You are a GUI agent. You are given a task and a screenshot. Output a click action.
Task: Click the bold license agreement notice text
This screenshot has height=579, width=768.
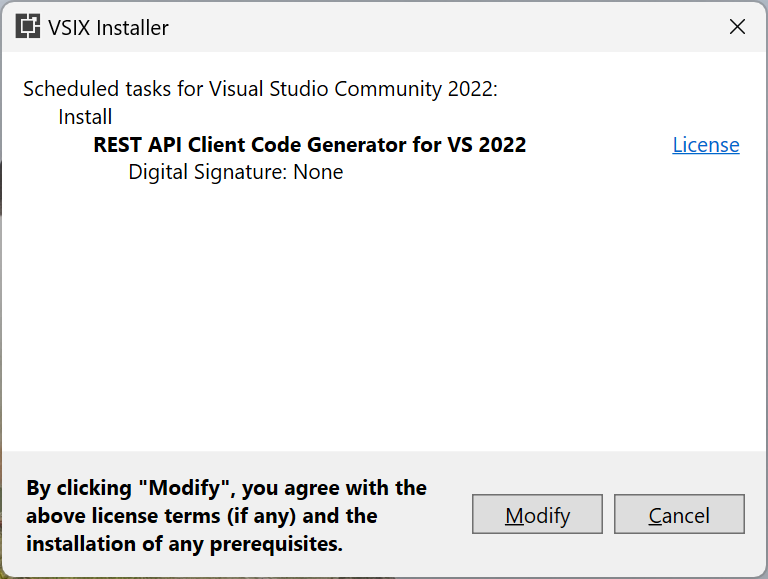click(226, 516)
